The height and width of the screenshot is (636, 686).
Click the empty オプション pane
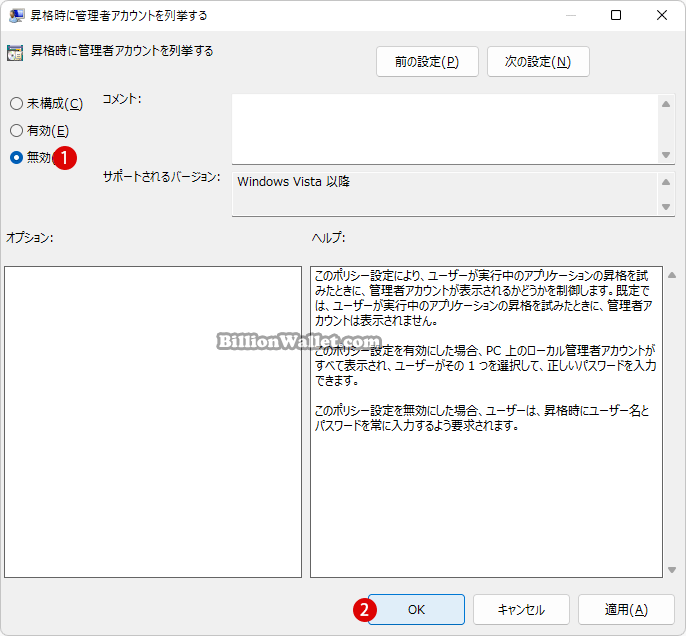coord(153,422)
